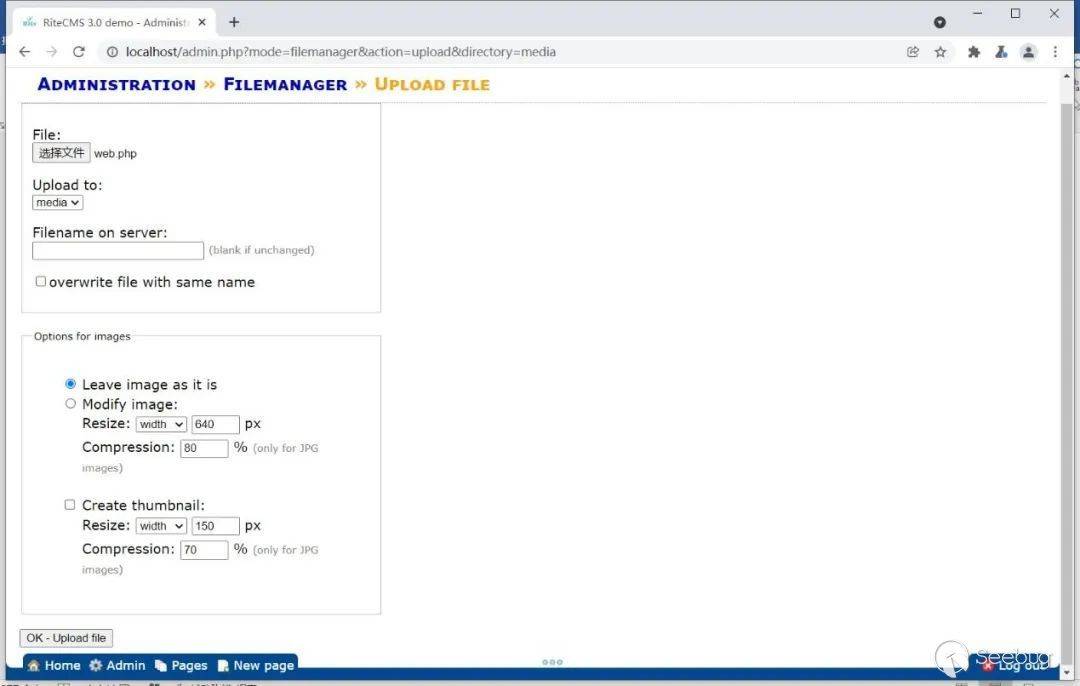Enable the Create thumbnail checkbox
Image resolution: width=1080 pixels, height=686 pixels.
point(70,505)
